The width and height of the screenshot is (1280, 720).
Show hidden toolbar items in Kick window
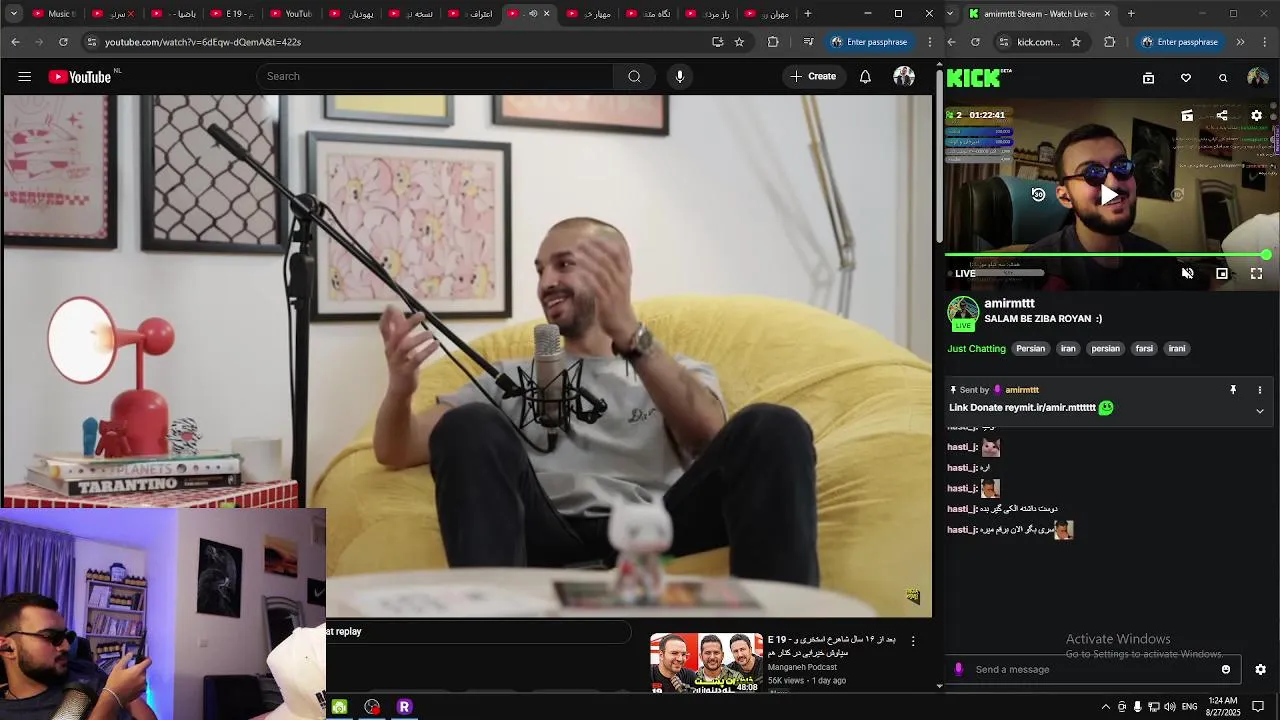1240,42
